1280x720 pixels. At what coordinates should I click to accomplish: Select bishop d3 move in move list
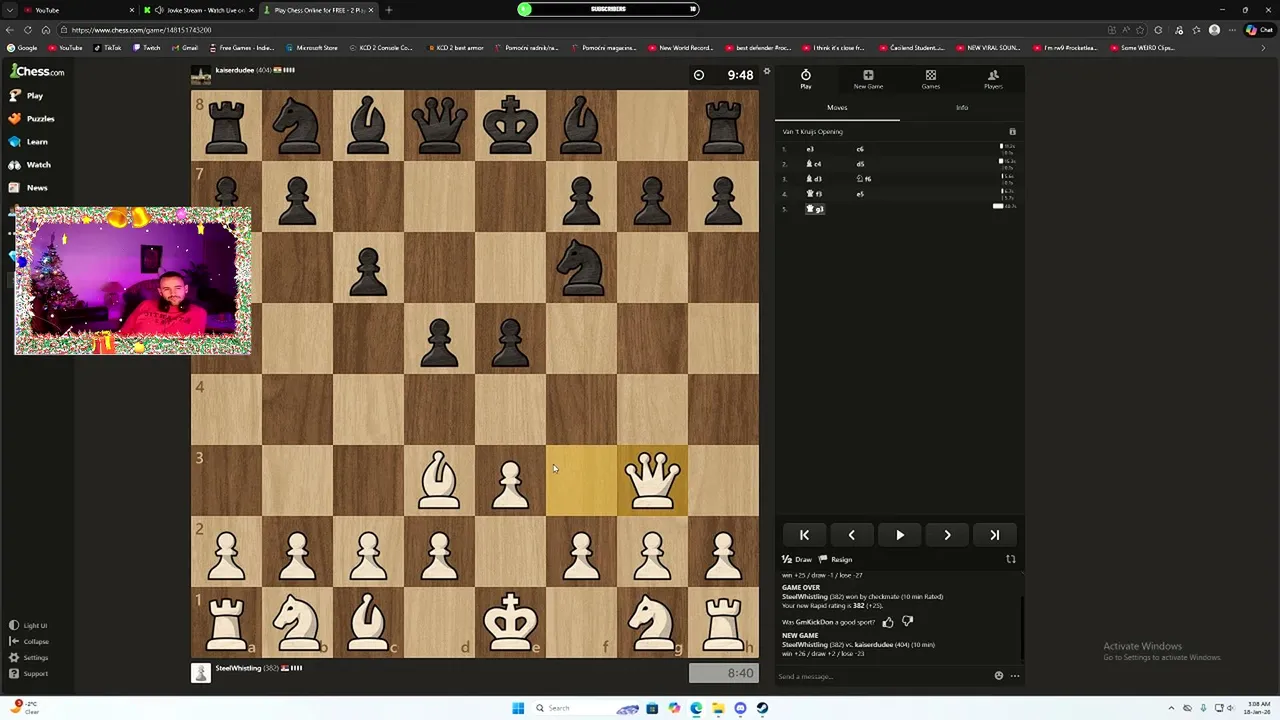(815, 179)
